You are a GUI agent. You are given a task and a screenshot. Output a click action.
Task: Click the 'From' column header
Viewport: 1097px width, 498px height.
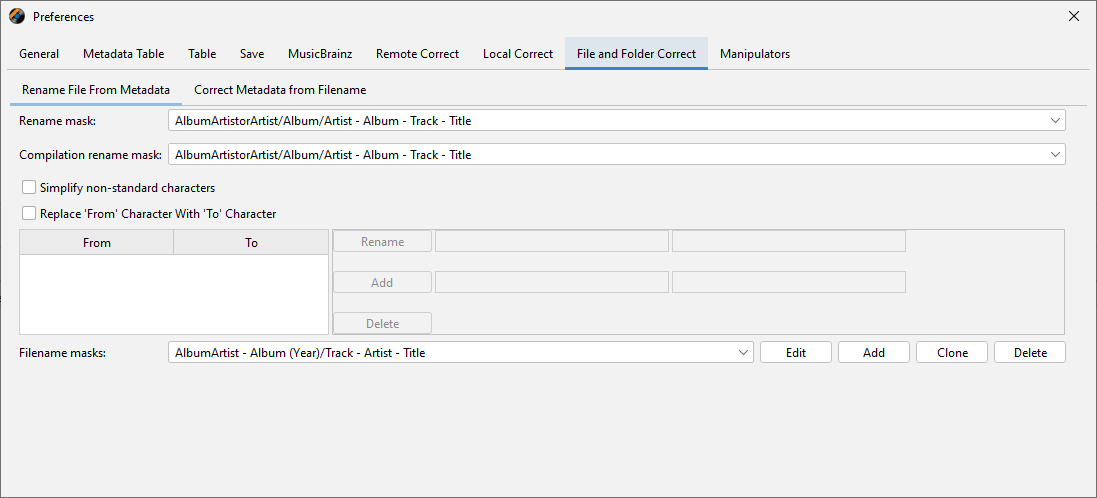(97, 243)
